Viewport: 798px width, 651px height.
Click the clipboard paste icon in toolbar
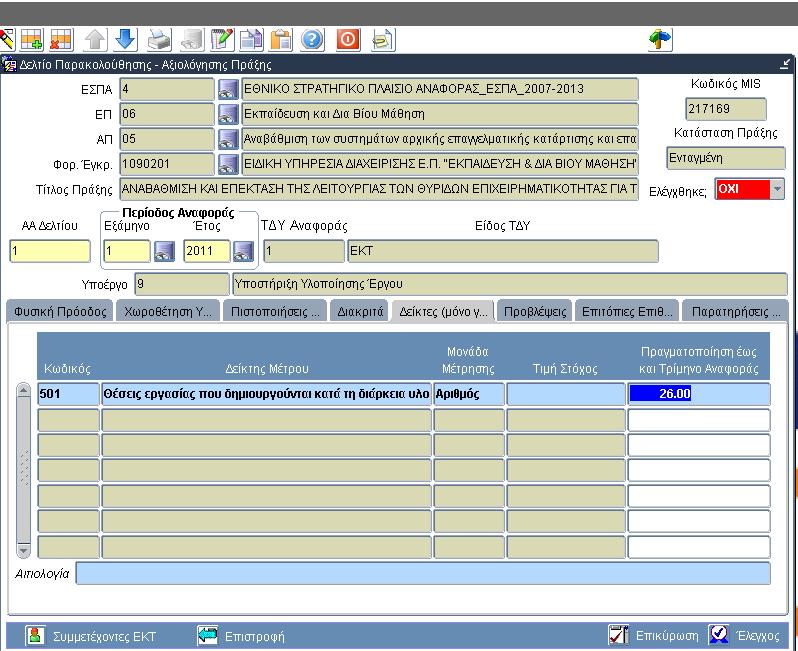tap(281, 40)
